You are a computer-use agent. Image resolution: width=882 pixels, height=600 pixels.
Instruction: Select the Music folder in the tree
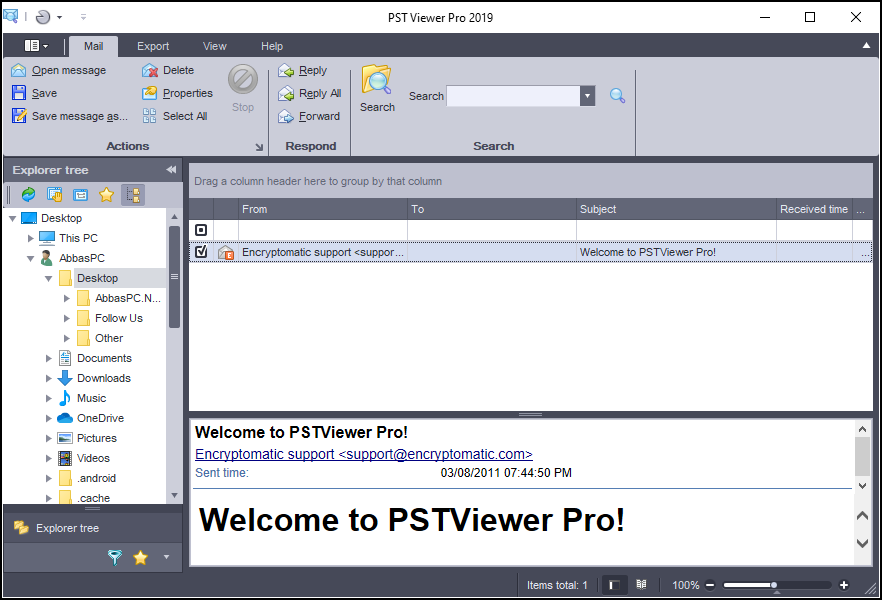click(91, 398)
